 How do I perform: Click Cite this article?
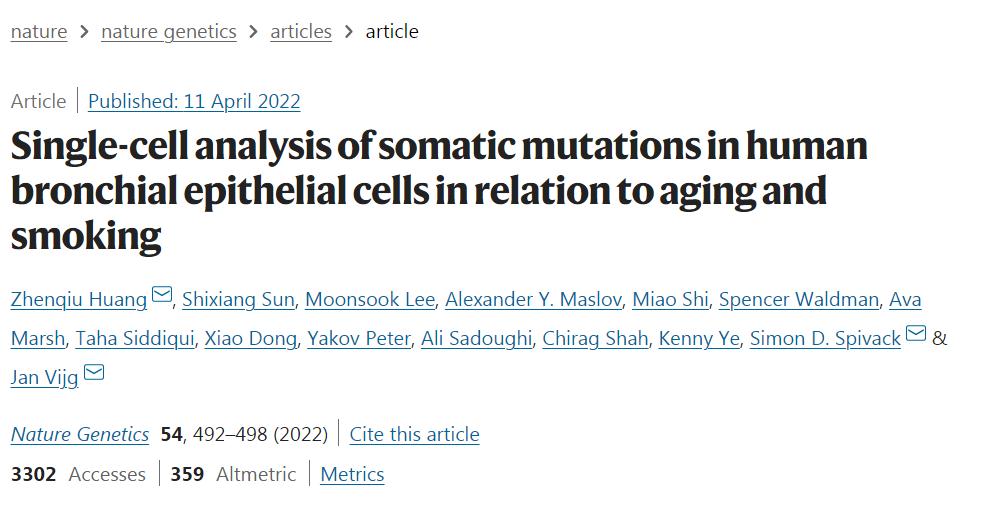[x=414, y=434]
